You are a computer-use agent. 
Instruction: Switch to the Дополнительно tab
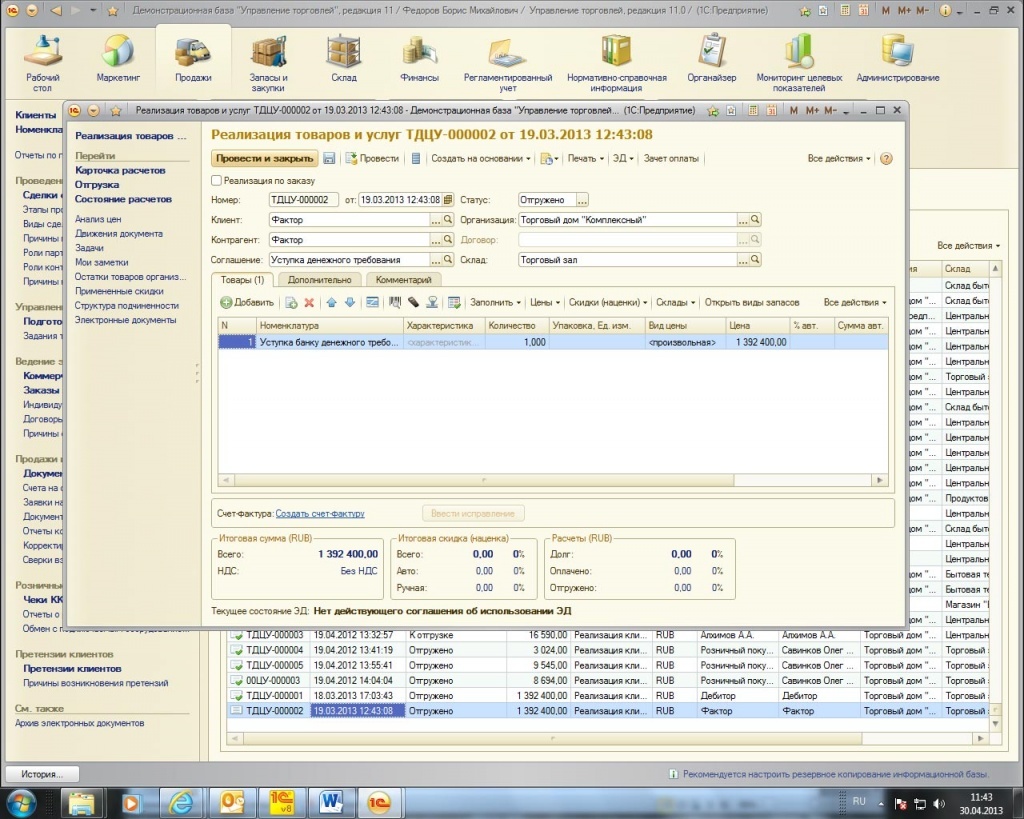[x=319, y=280]
